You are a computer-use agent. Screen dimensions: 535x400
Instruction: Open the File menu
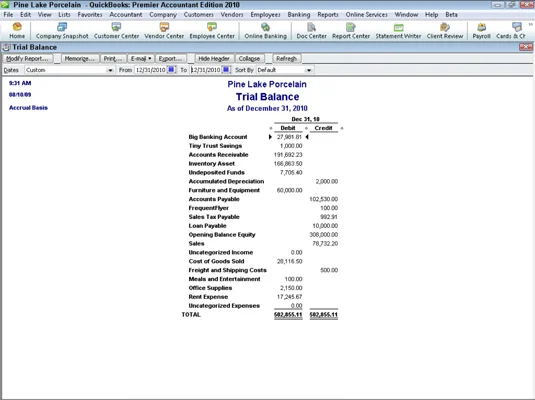coord(8,15)
